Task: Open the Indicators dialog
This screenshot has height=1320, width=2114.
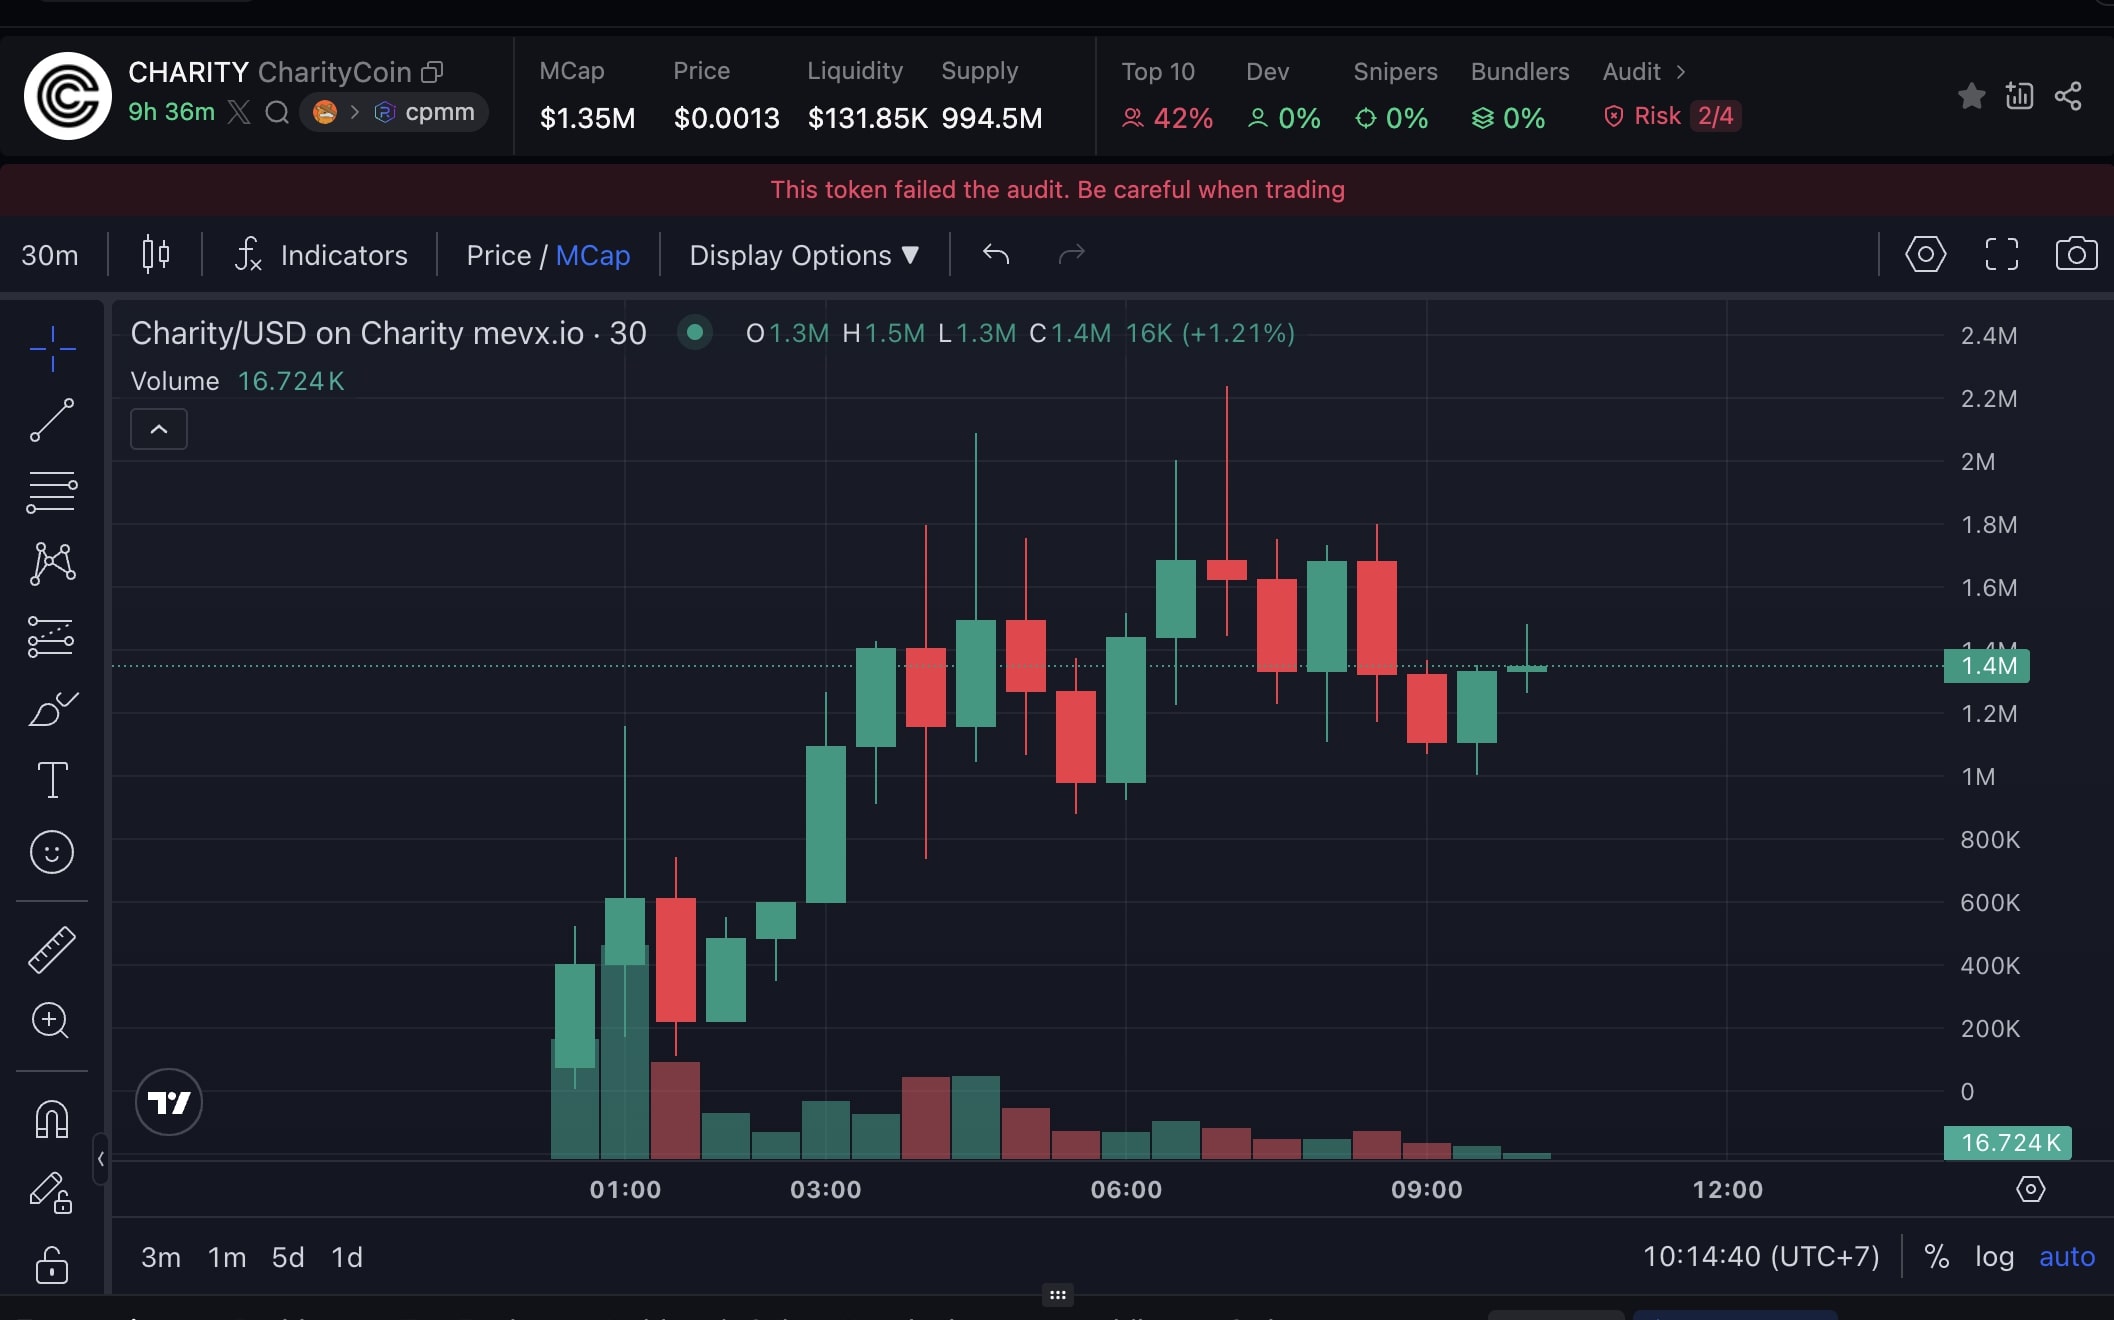Action: tap(321, 255)
